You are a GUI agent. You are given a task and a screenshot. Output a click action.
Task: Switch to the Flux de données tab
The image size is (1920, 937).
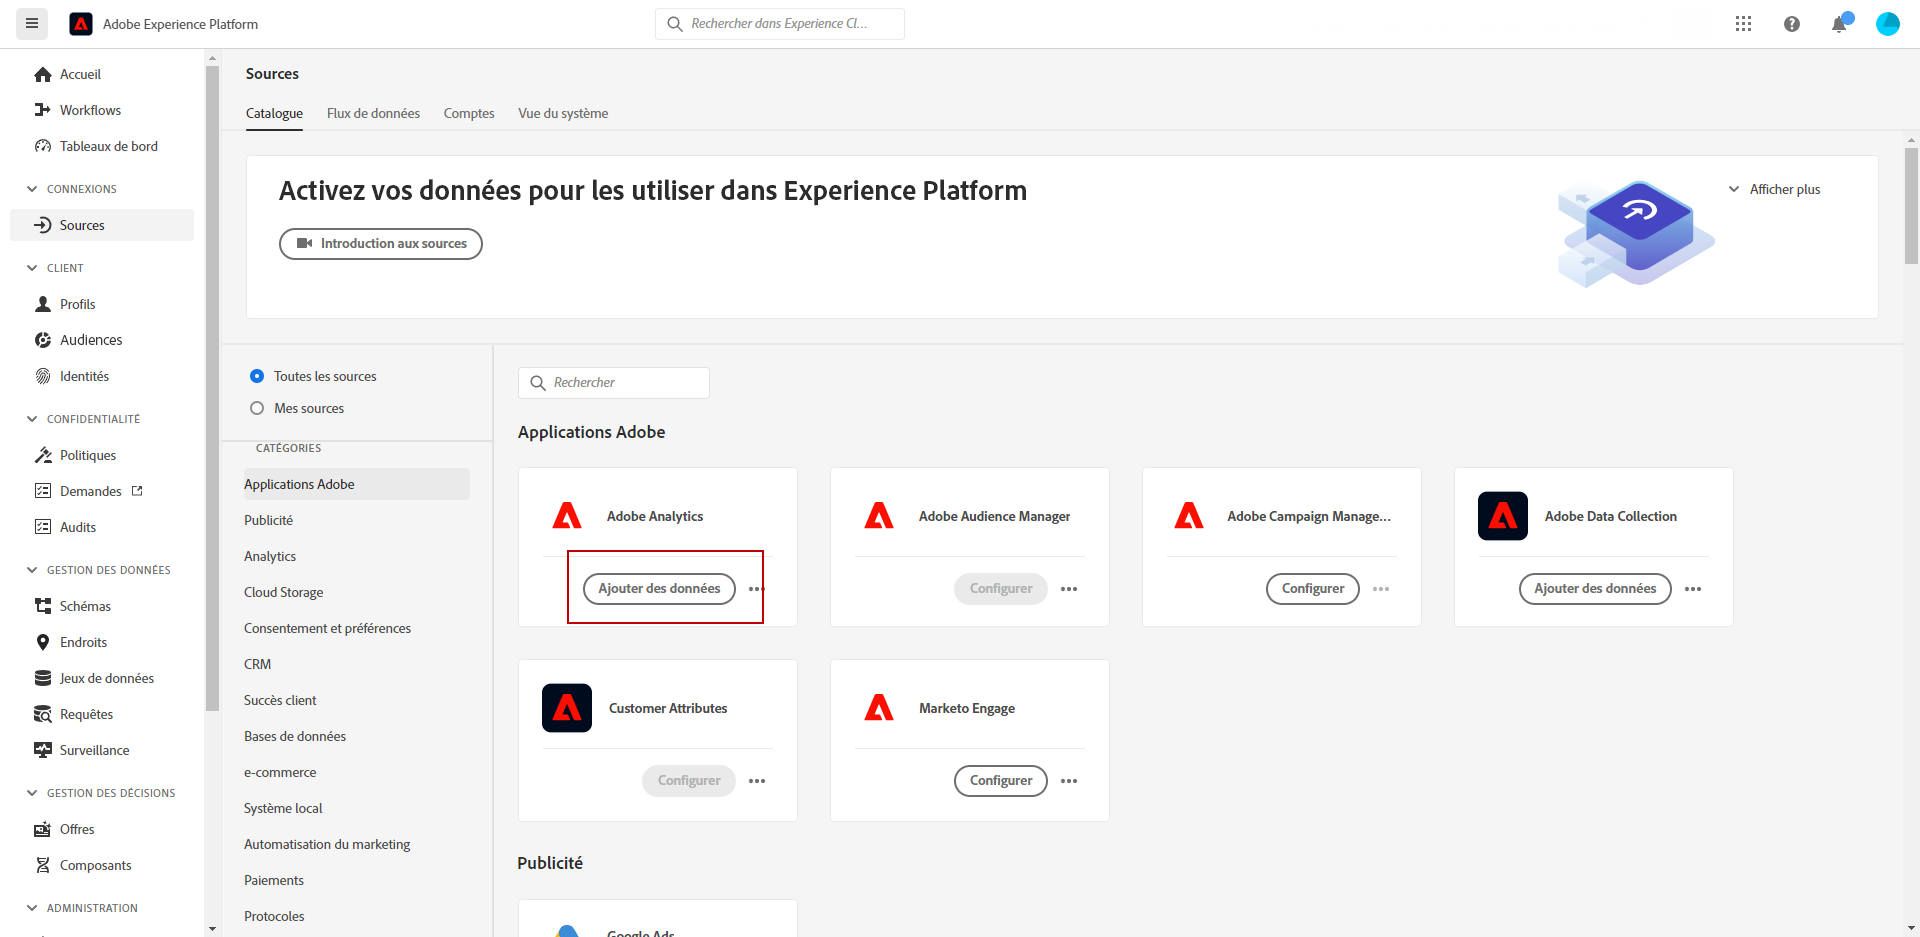click(373, 113)
